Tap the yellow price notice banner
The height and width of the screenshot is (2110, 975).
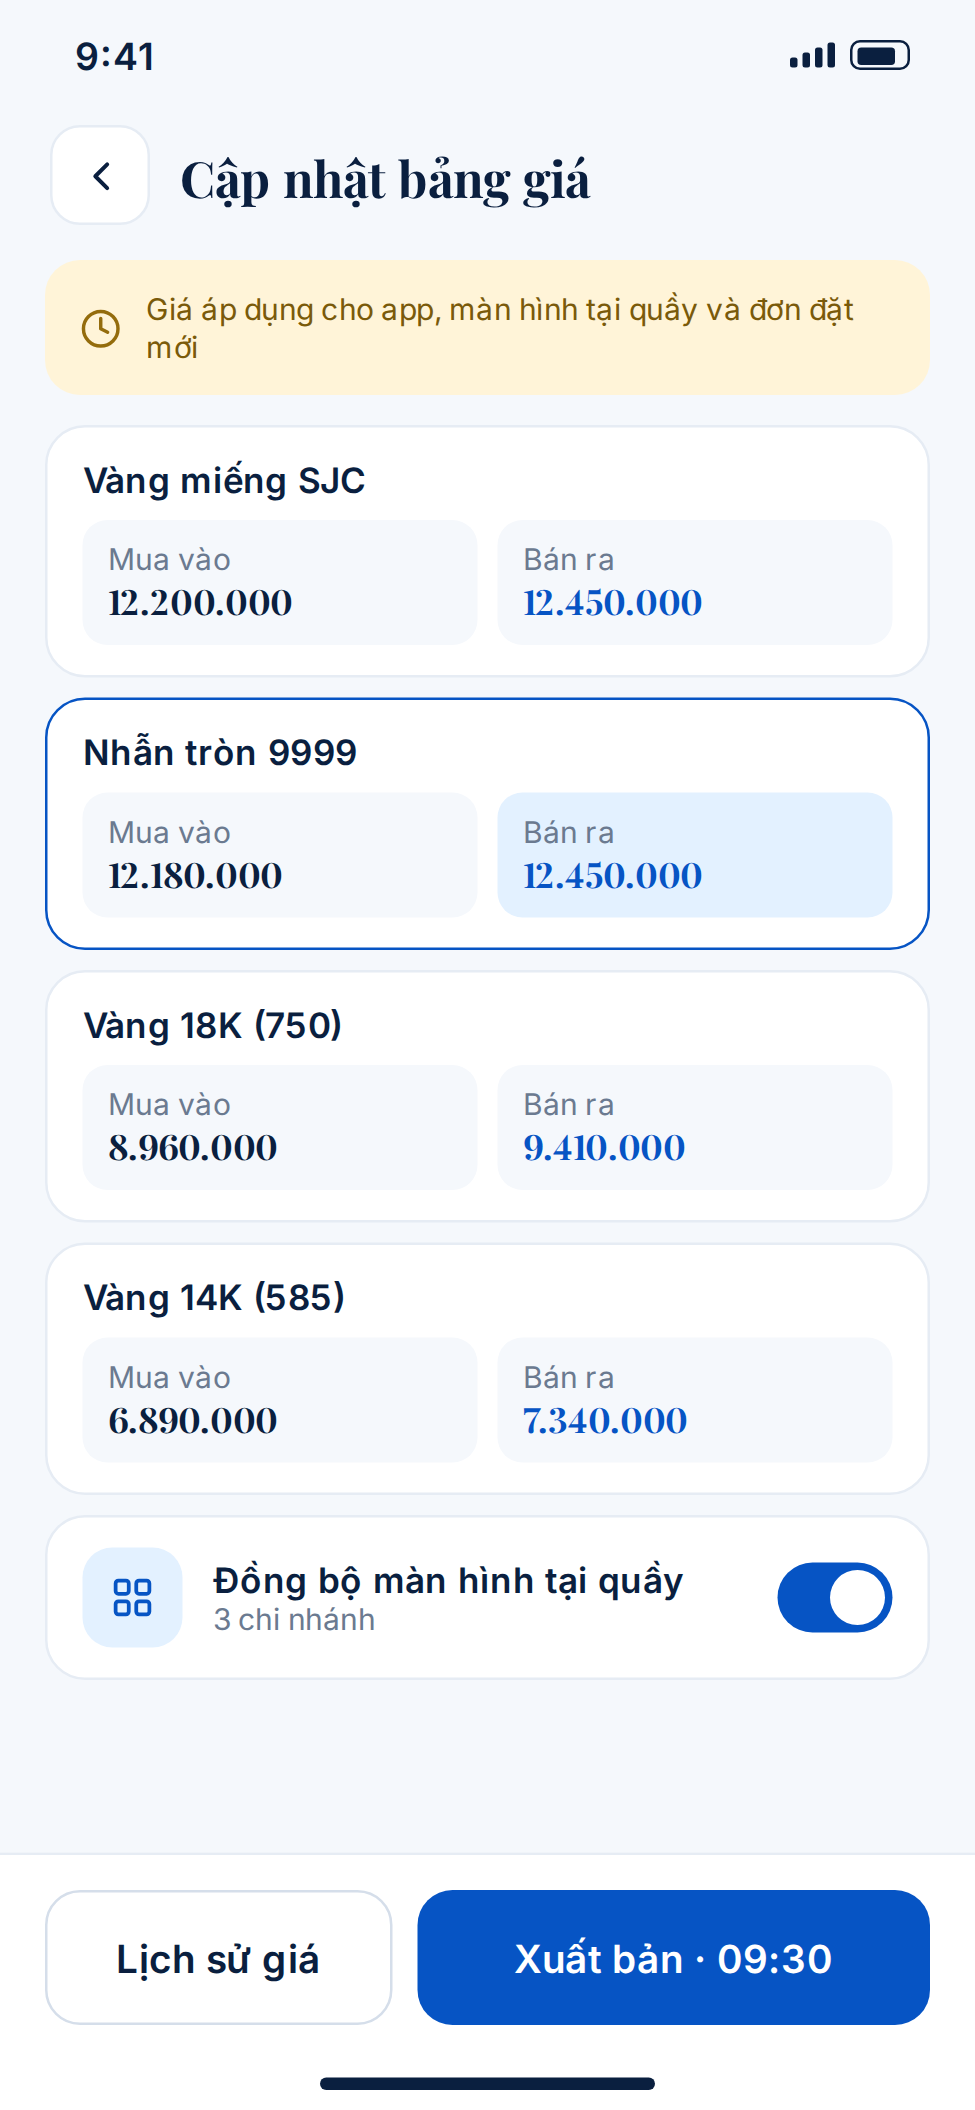pyautogui.click(x=487, y=328)
